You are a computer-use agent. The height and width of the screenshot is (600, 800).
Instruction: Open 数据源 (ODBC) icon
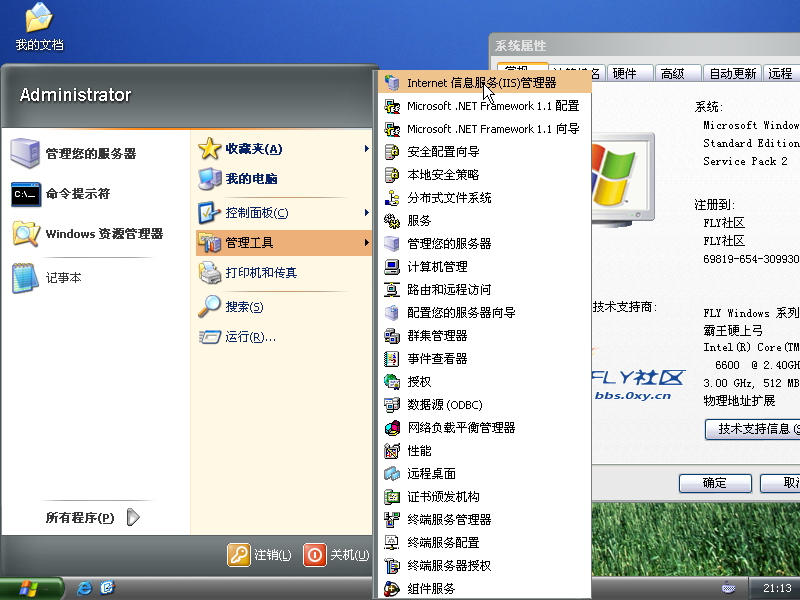point(391,405)
